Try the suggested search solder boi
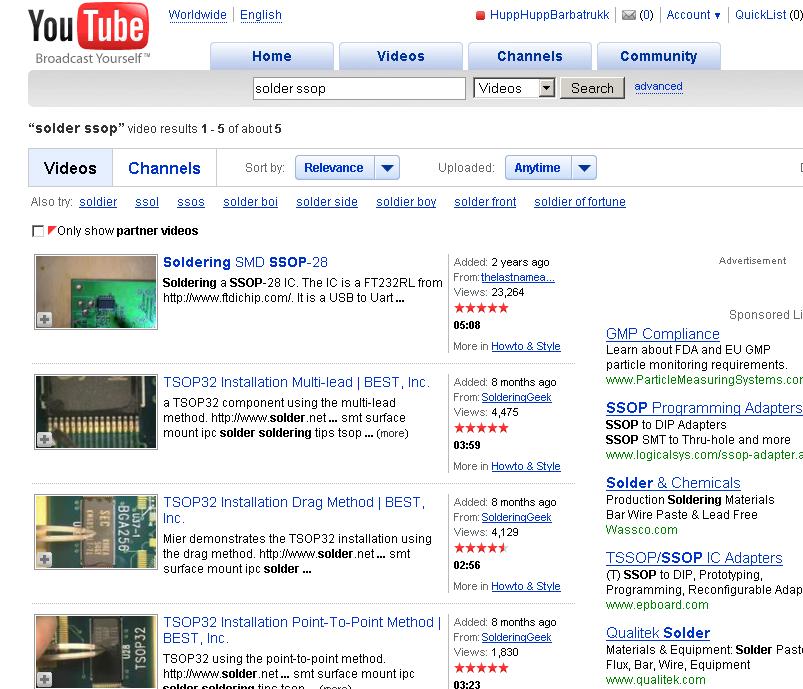This screenshot has height=689, width=803. click(x=250, y=202)
